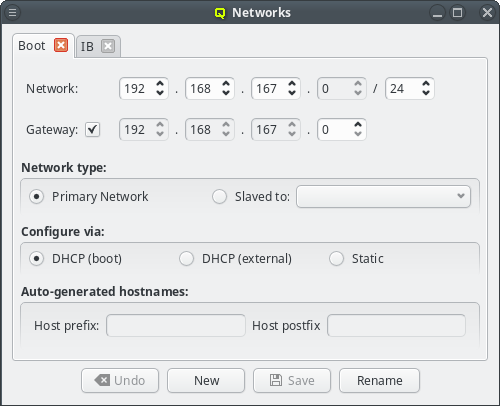Screen dimensions: 500x406
Task: Close the Boot tab with its red X
Action: pyautogui.click(x=61, y=45)
